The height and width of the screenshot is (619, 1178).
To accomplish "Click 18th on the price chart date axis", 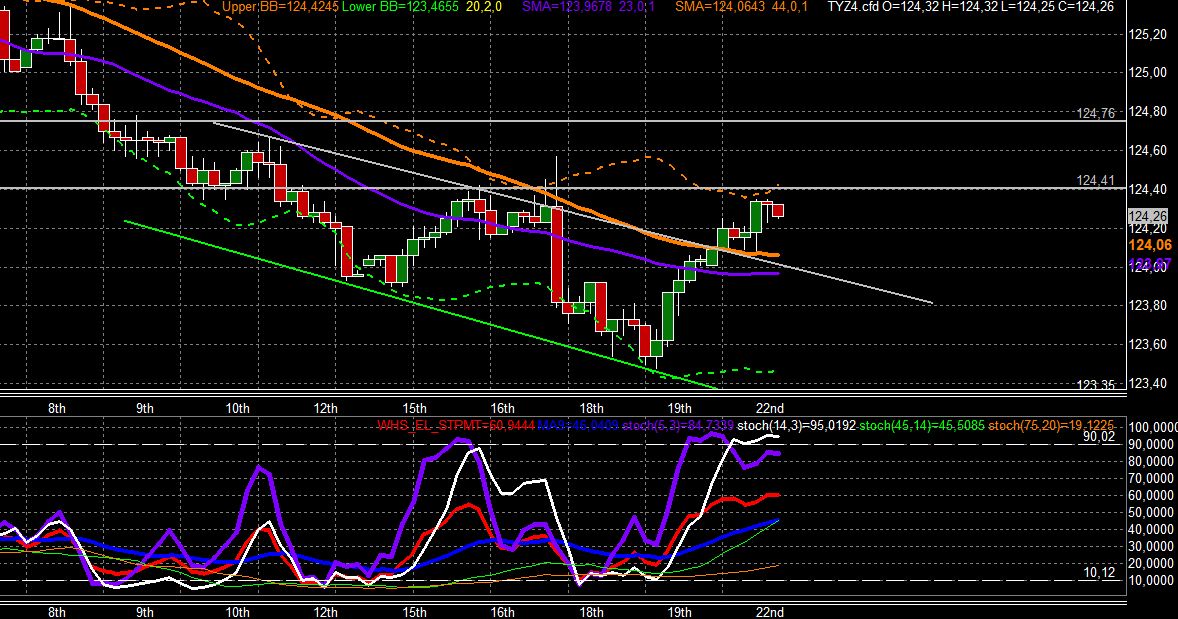I will point(591,409).
